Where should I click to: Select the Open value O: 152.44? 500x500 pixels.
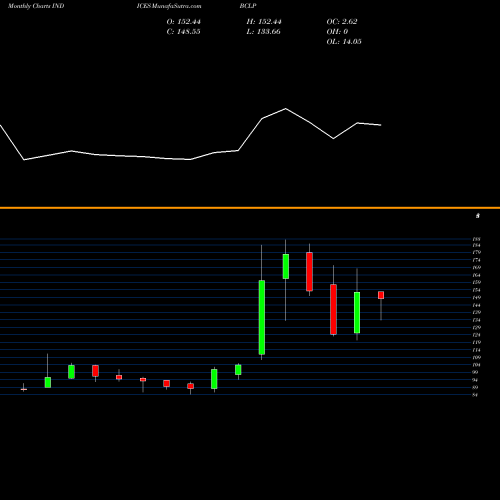pyautogui.click(x=184, y=22)
